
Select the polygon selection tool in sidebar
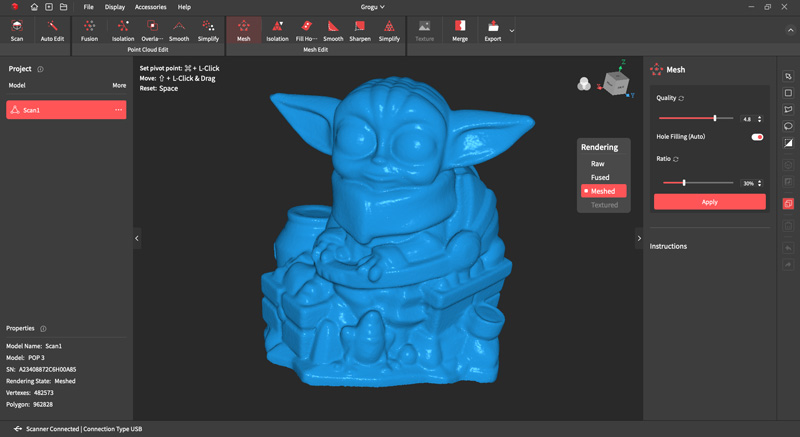pos(788,110)
